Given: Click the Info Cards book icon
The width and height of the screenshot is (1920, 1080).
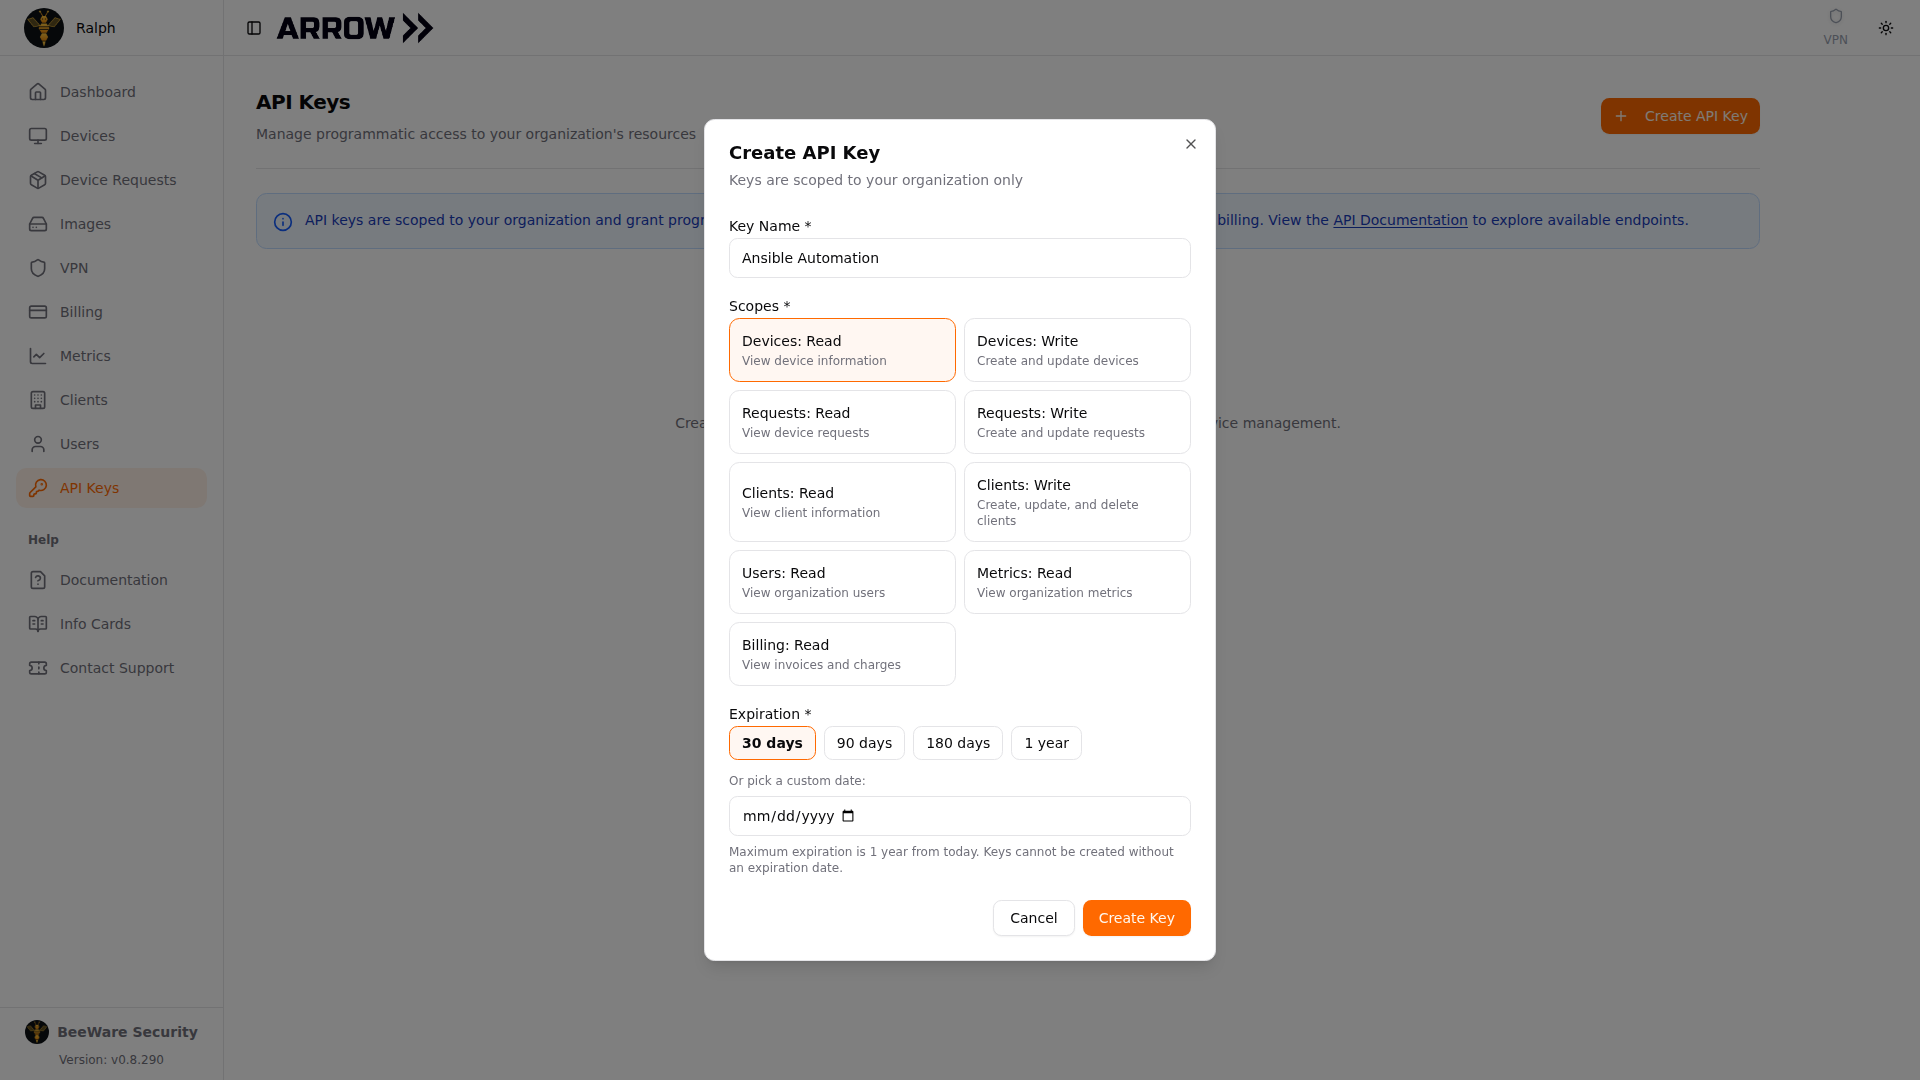Looking at the screenshot, I should point(38,624).
